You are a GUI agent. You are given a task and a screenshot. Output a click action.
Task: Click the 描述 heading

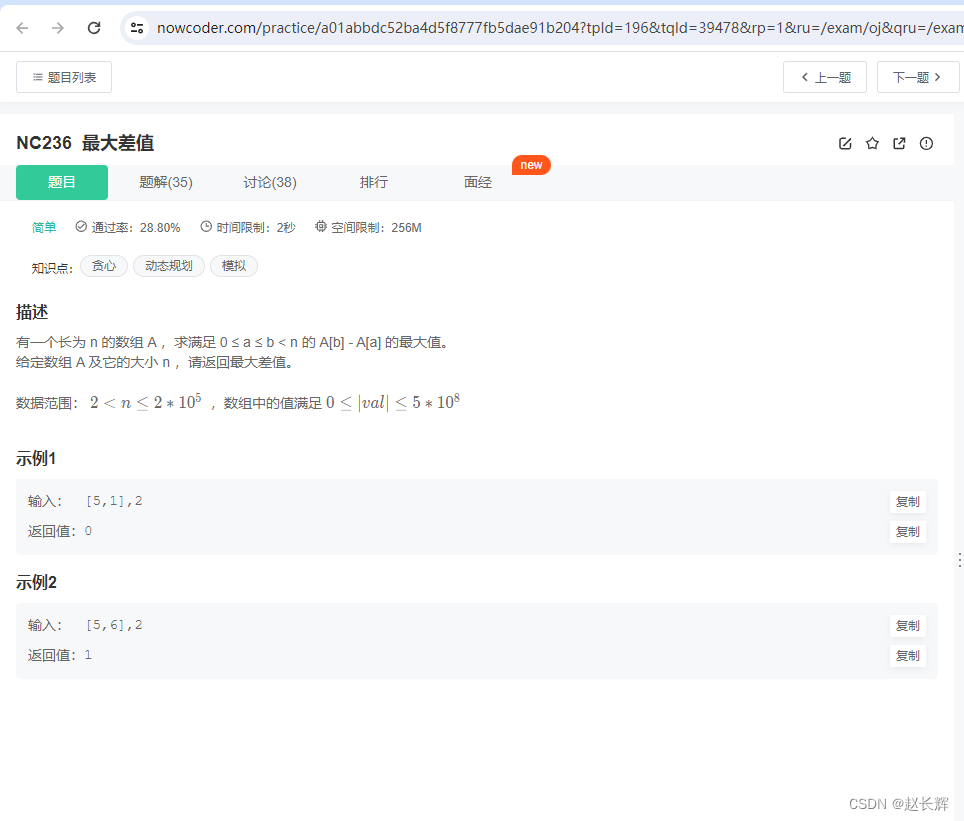point(32,312)
